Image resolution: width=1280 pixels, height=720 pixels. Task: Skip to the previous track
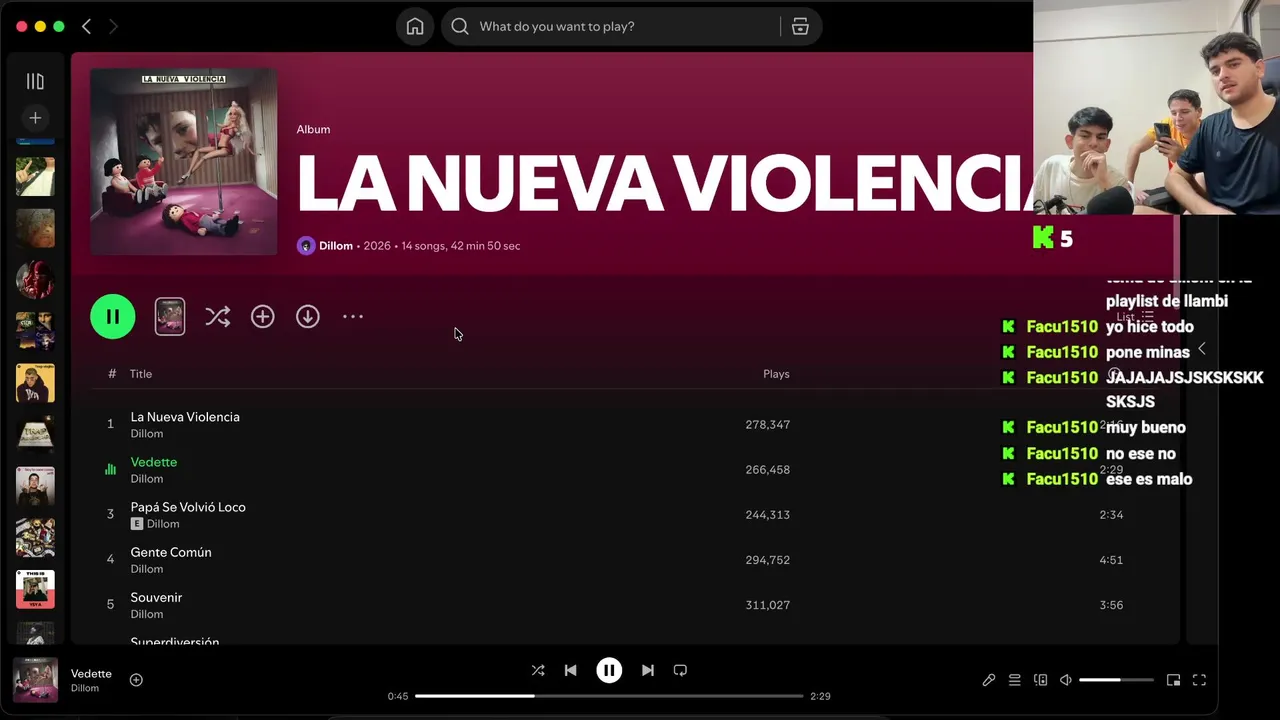point(570,670)
